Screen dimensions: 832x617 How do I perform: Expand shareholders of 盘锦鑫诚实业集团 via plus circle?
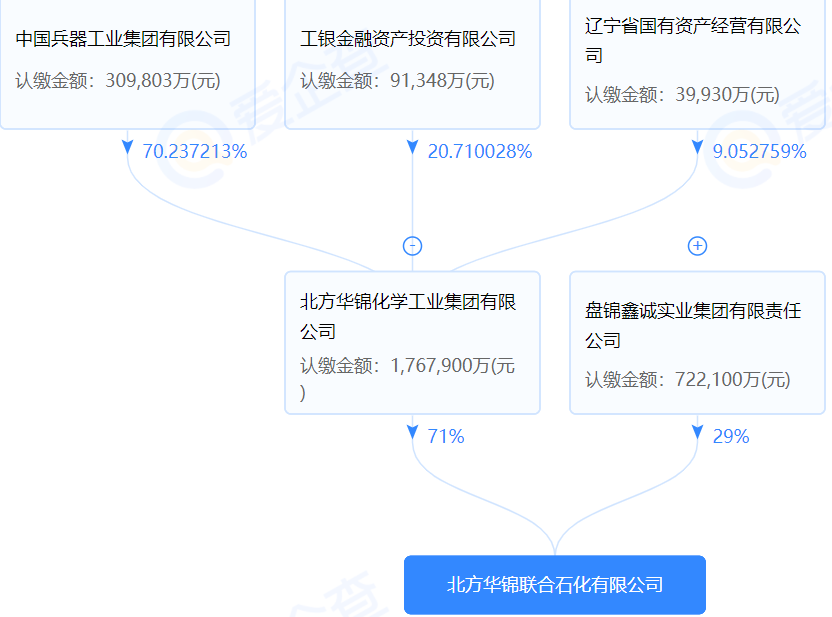pyautogui.click(x=697, y=245)
